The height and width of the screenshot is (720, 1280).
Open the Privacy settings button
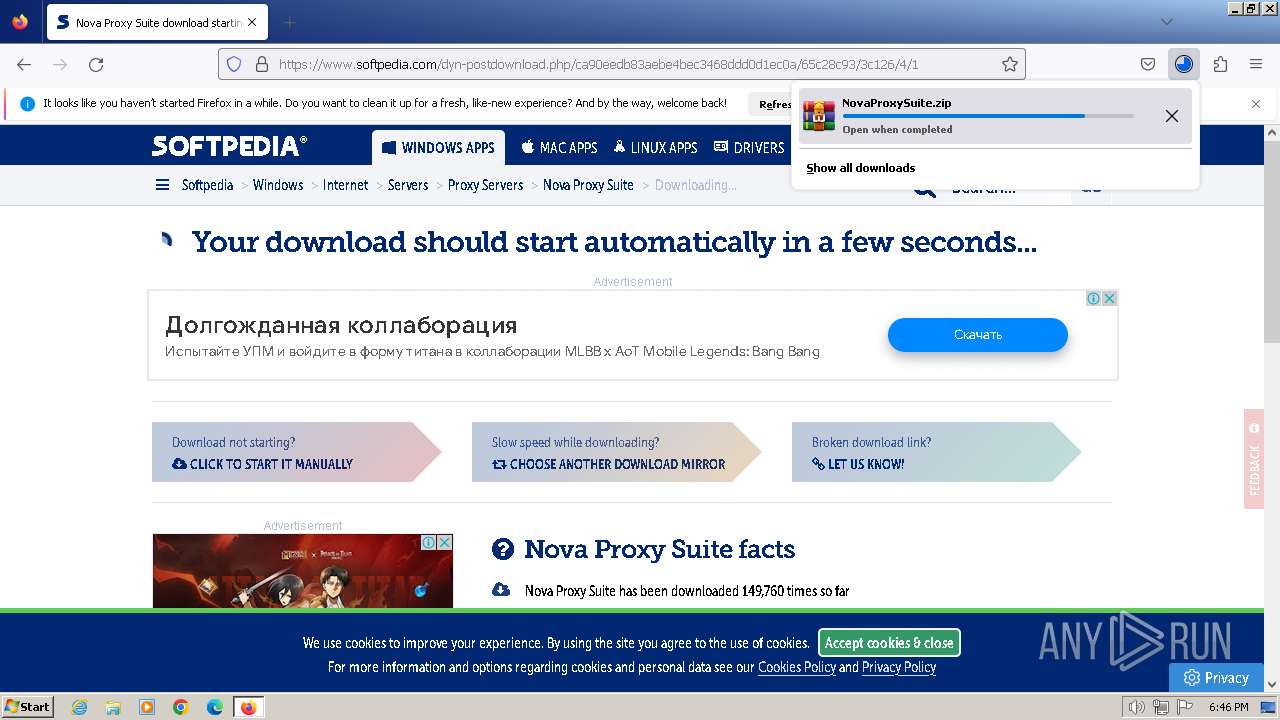coord(1216,677)
